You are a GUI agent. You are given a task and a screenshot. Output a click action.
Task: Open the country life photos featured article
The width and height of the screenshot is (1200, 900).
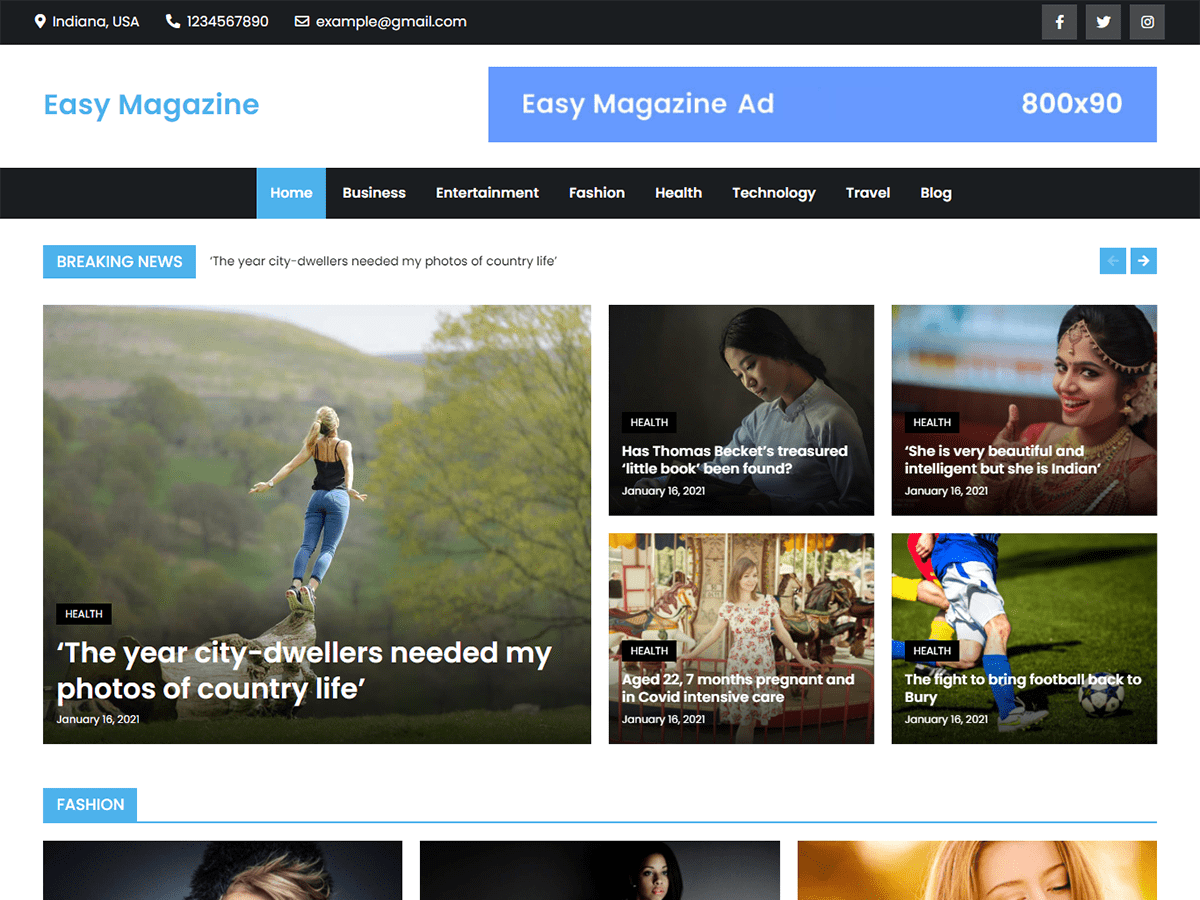pyautogui.click(x=303, y=670)
